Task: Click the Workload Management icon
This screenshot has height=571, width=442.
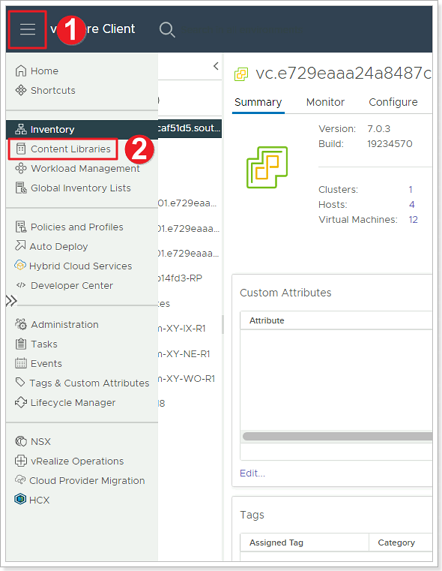Action: (21, 168)
